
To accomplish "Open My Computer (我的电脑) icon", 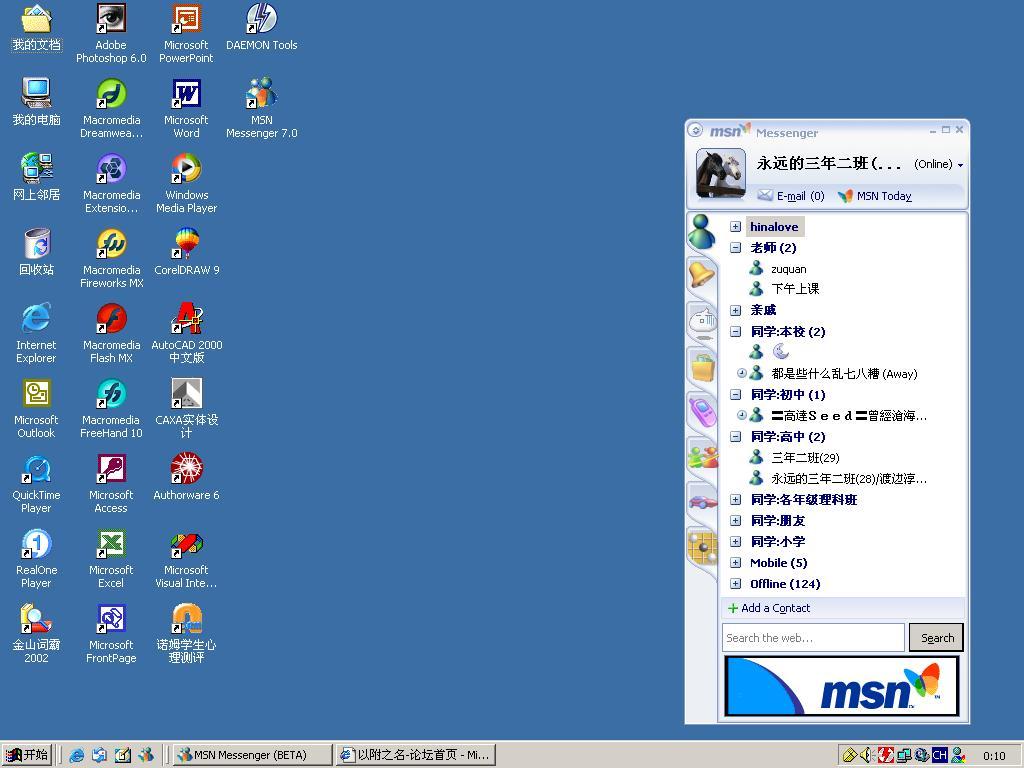I will point(37,102).
